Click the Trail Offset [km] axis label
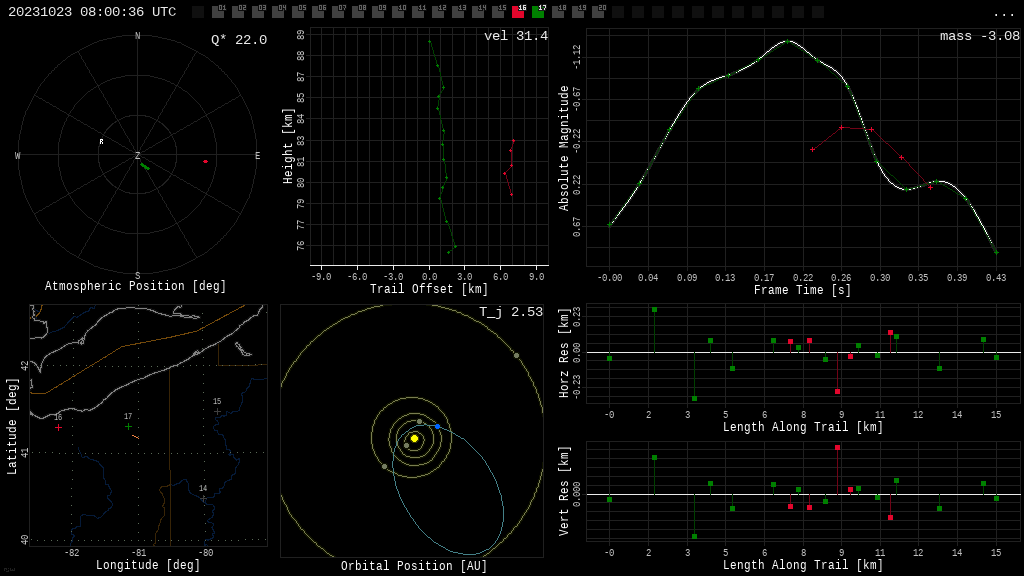The height and width of the screenshot is (576, 1024). (428, 289)
